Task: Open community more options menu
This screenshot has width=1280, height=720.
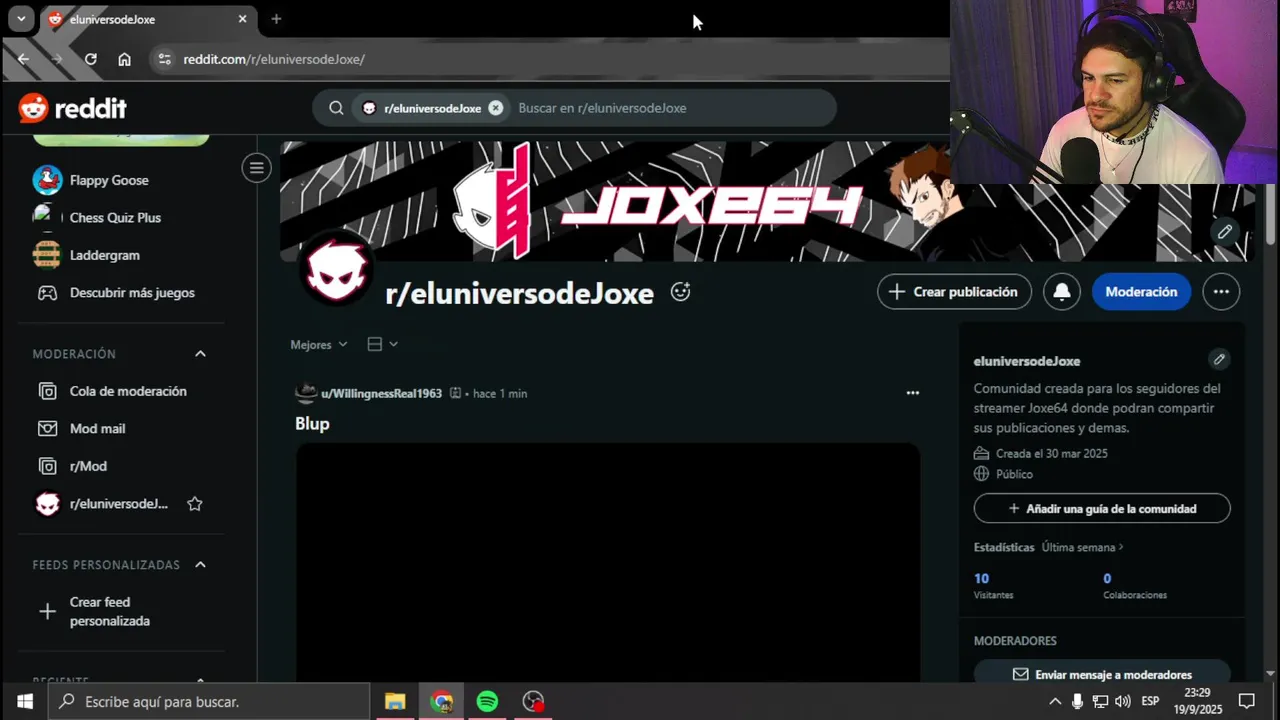Action: tap(1221, 292)
